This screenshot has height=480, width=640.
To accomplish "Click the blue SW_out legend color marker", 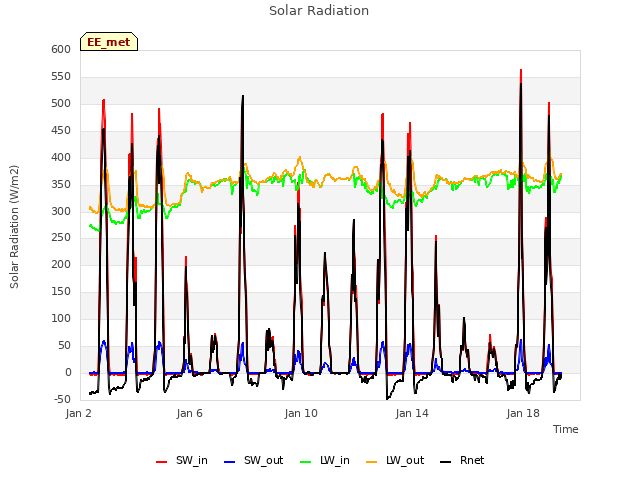I will [x=230, y=462].
